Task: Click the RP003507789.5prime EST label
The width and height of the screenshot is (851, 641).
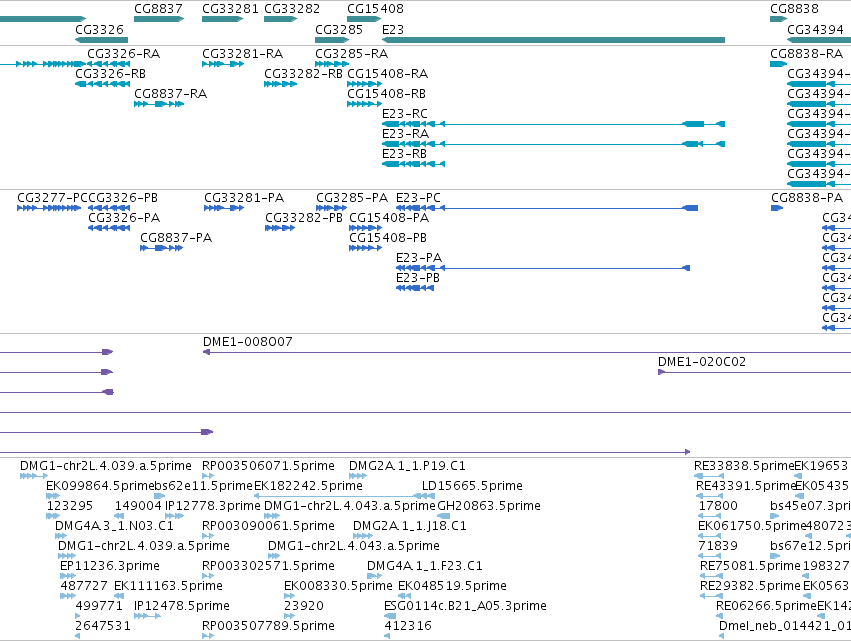Action: coord(268,626)
